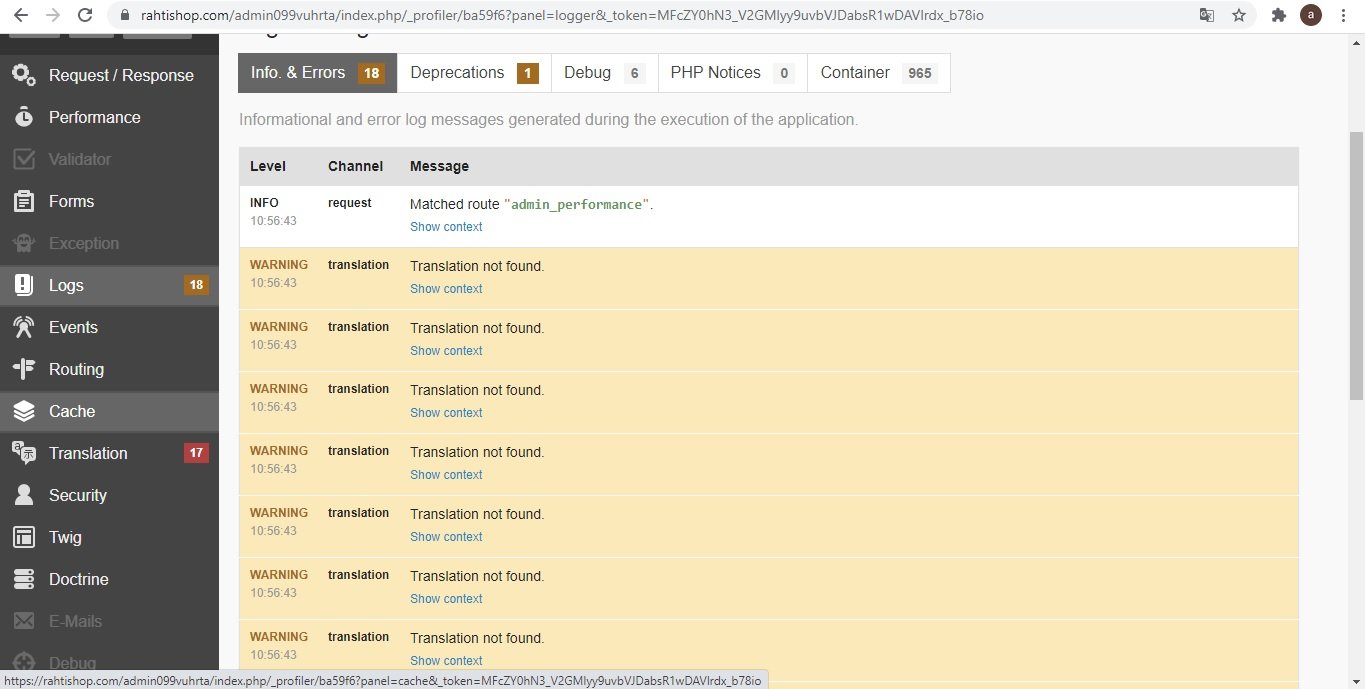Click the Logs badge showing 18
The height and width of the screenshot is (689, 1365).
click(196, 285)
